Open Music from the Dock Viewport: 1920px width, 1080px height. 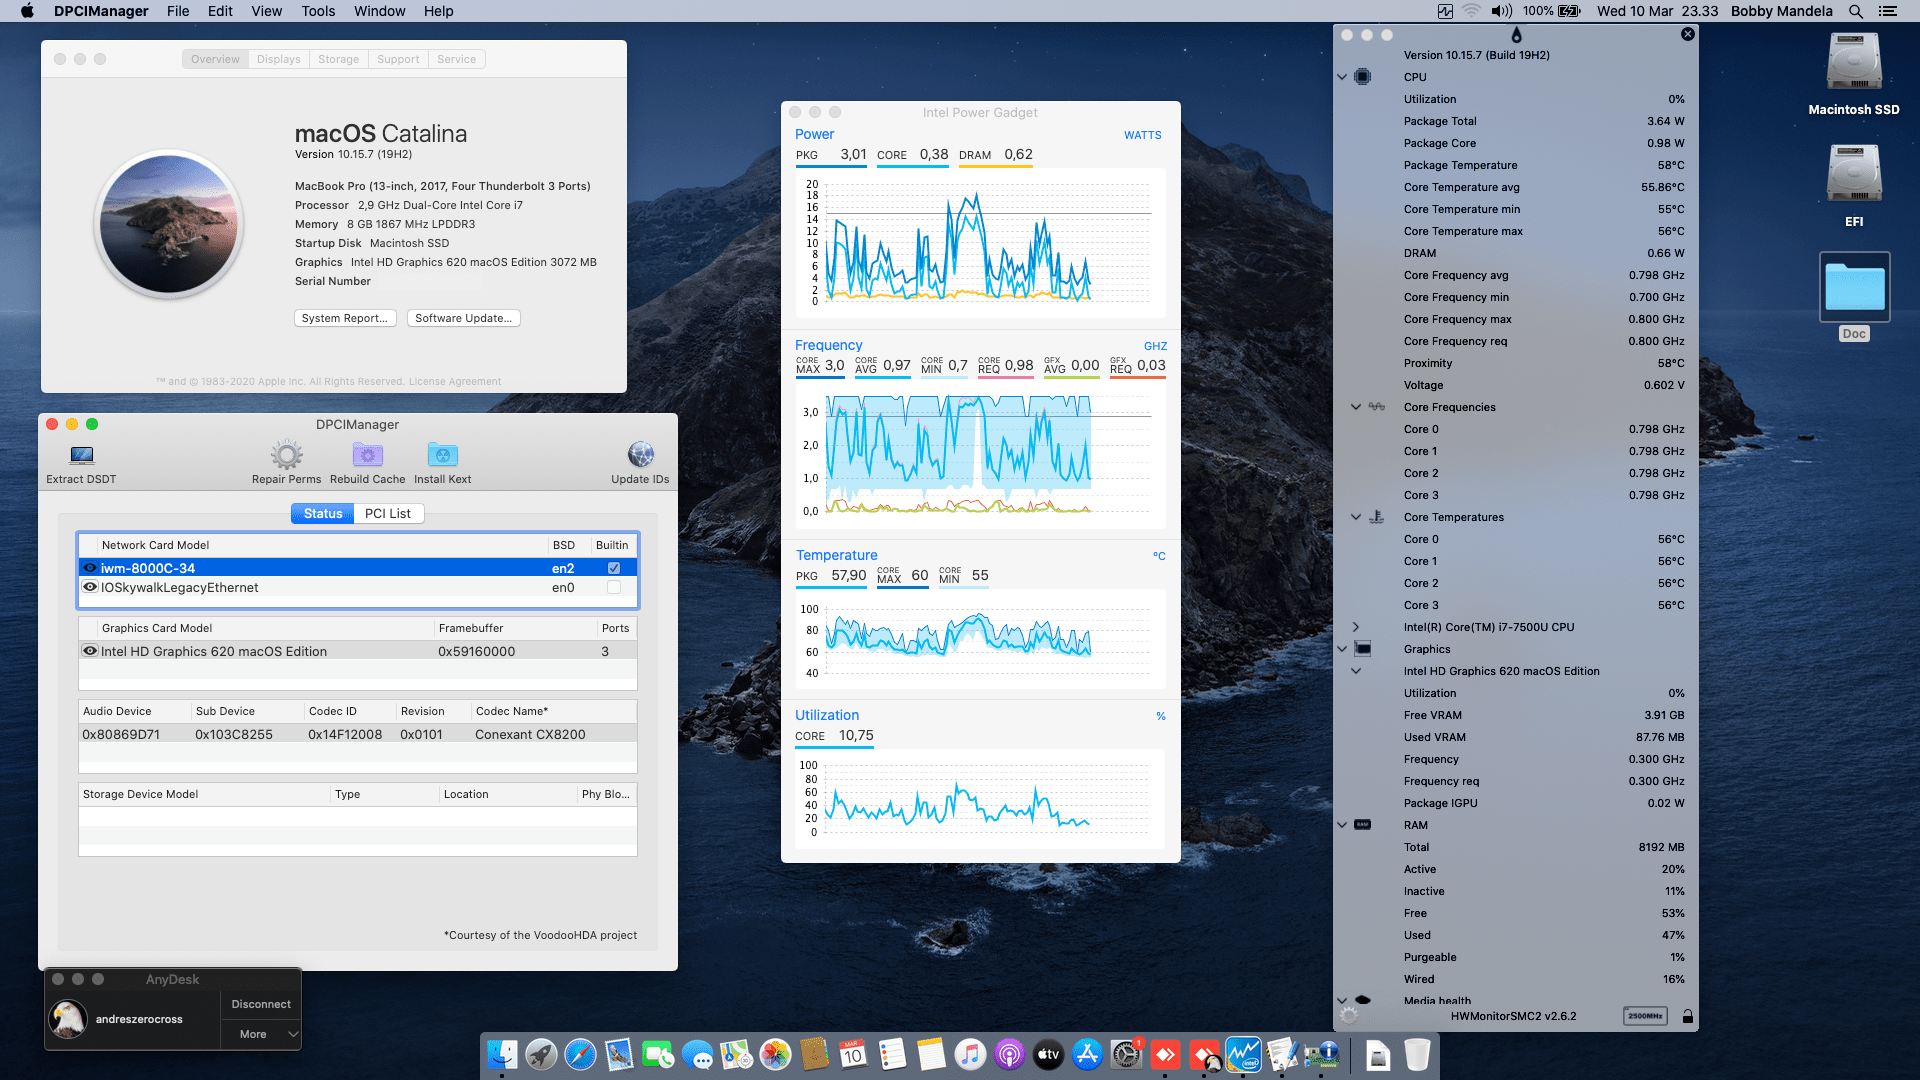970,1054
